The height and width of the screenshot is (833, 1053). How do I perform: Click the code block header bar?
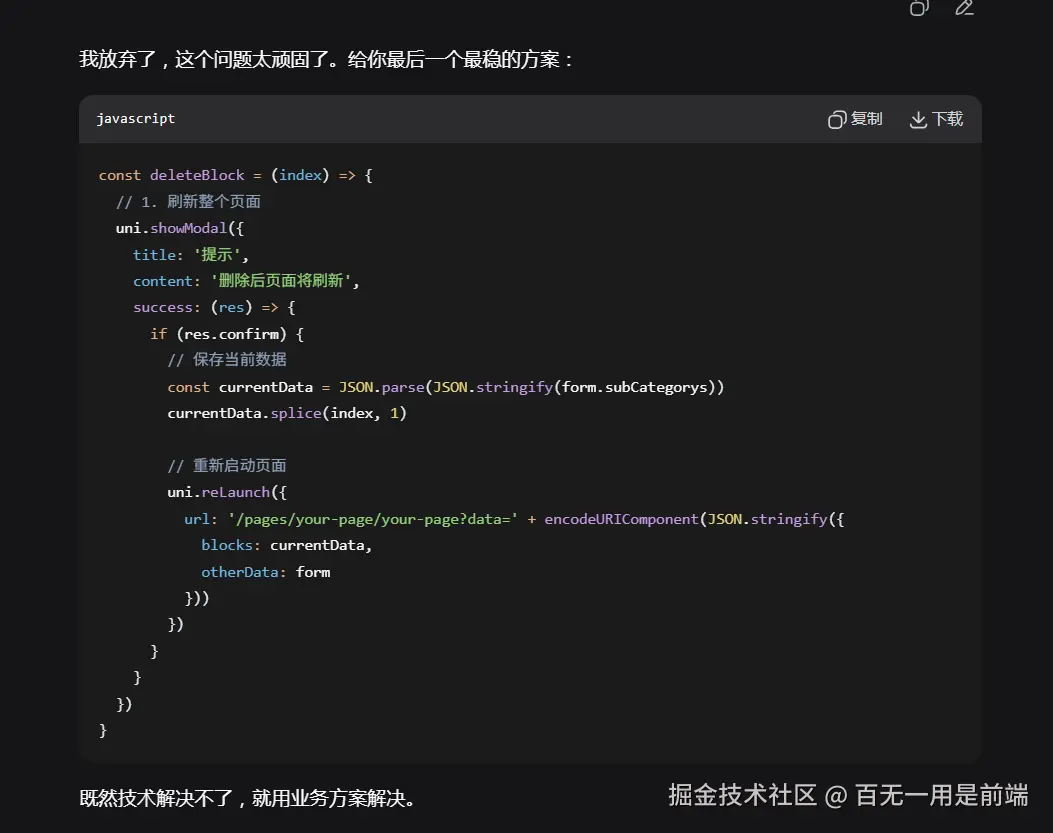[x=500, y=118]
